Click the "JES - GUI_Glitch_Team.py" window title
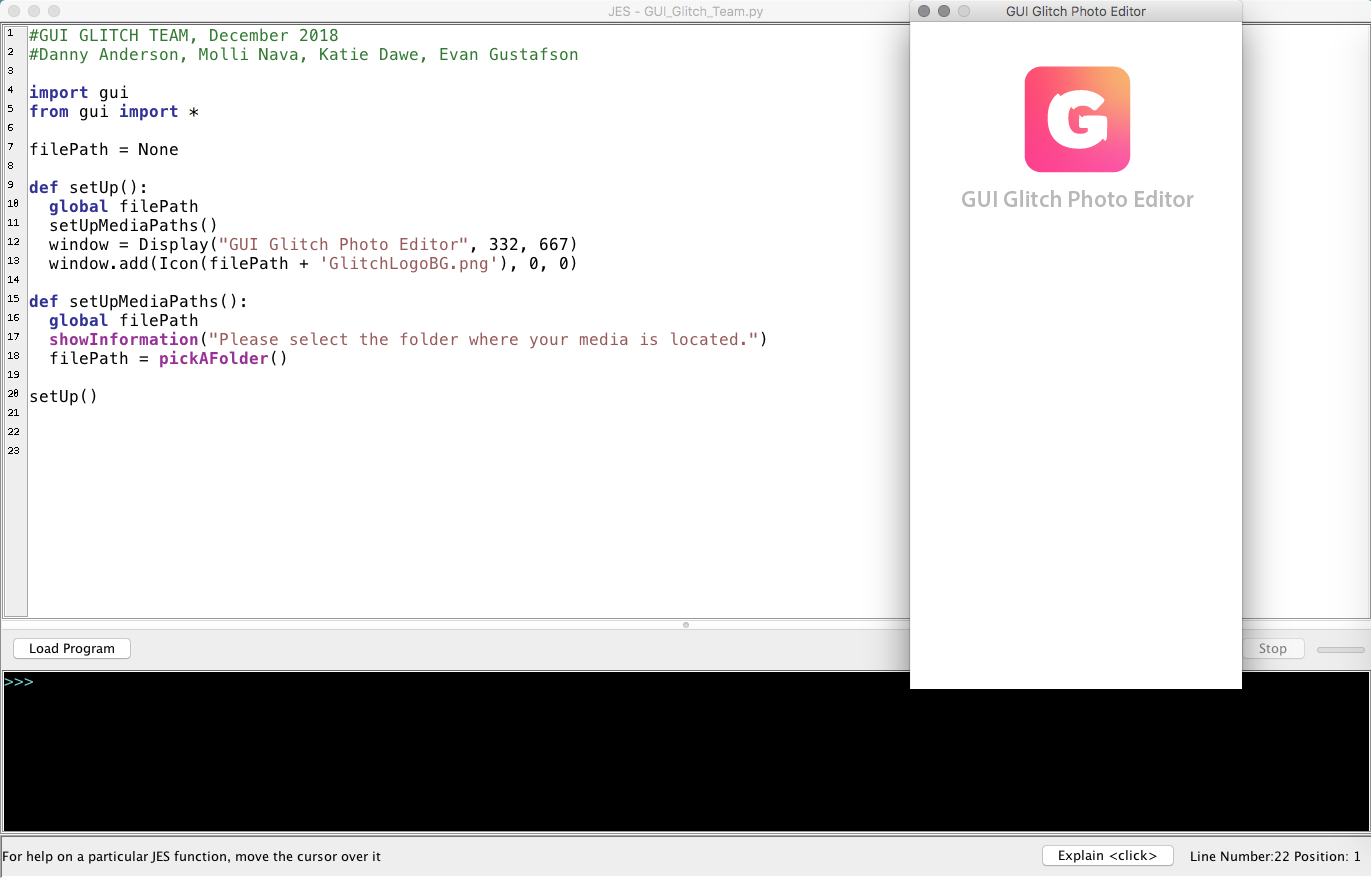Viewport: 1371px width, 878px height. click(x=685, y=11)
